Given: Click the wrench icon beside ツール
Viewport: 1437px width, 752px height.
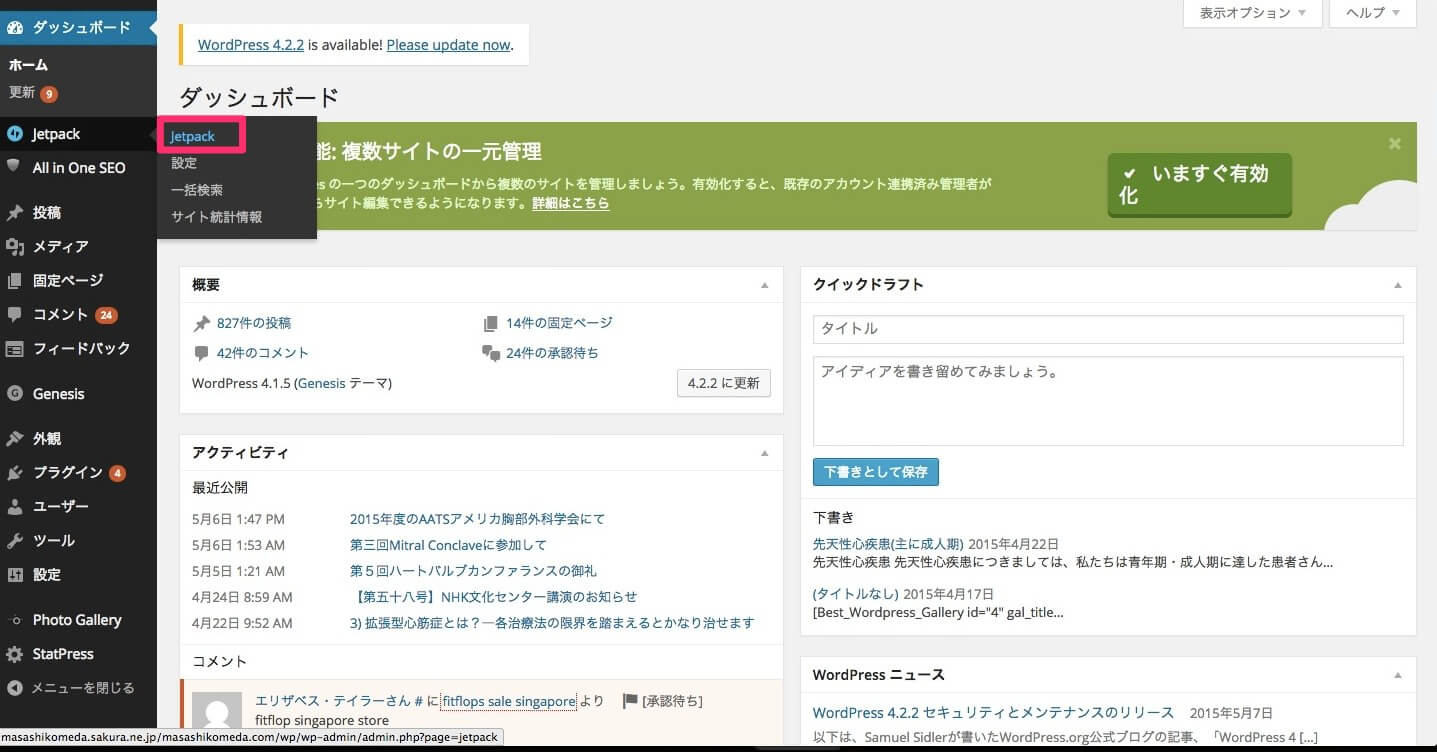Looking at the screenshot, I should coord(15,541).
